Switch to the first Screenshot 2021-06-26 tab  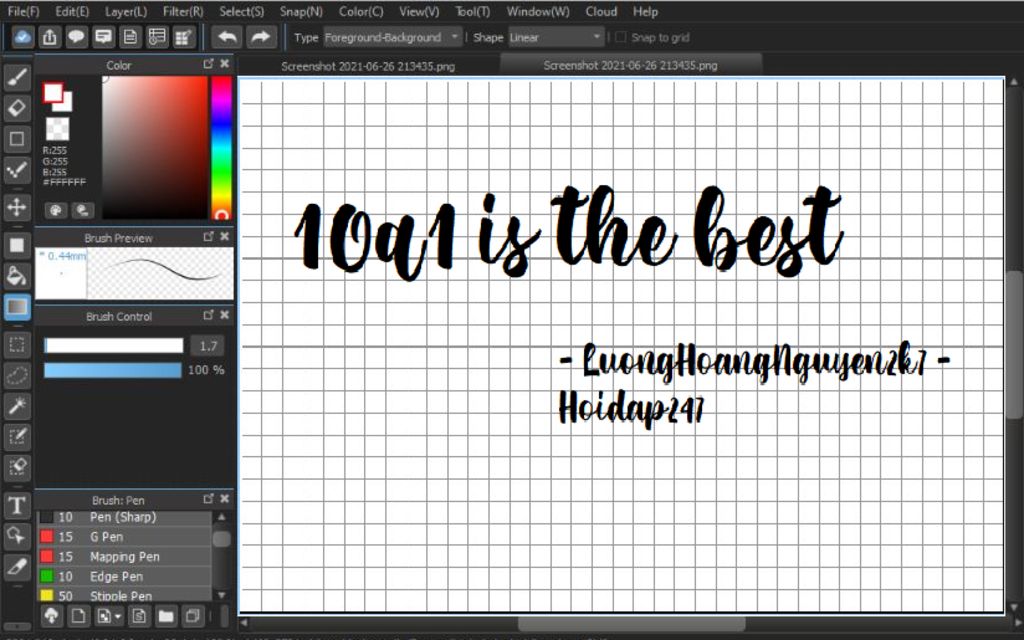[x=368, y=66]
